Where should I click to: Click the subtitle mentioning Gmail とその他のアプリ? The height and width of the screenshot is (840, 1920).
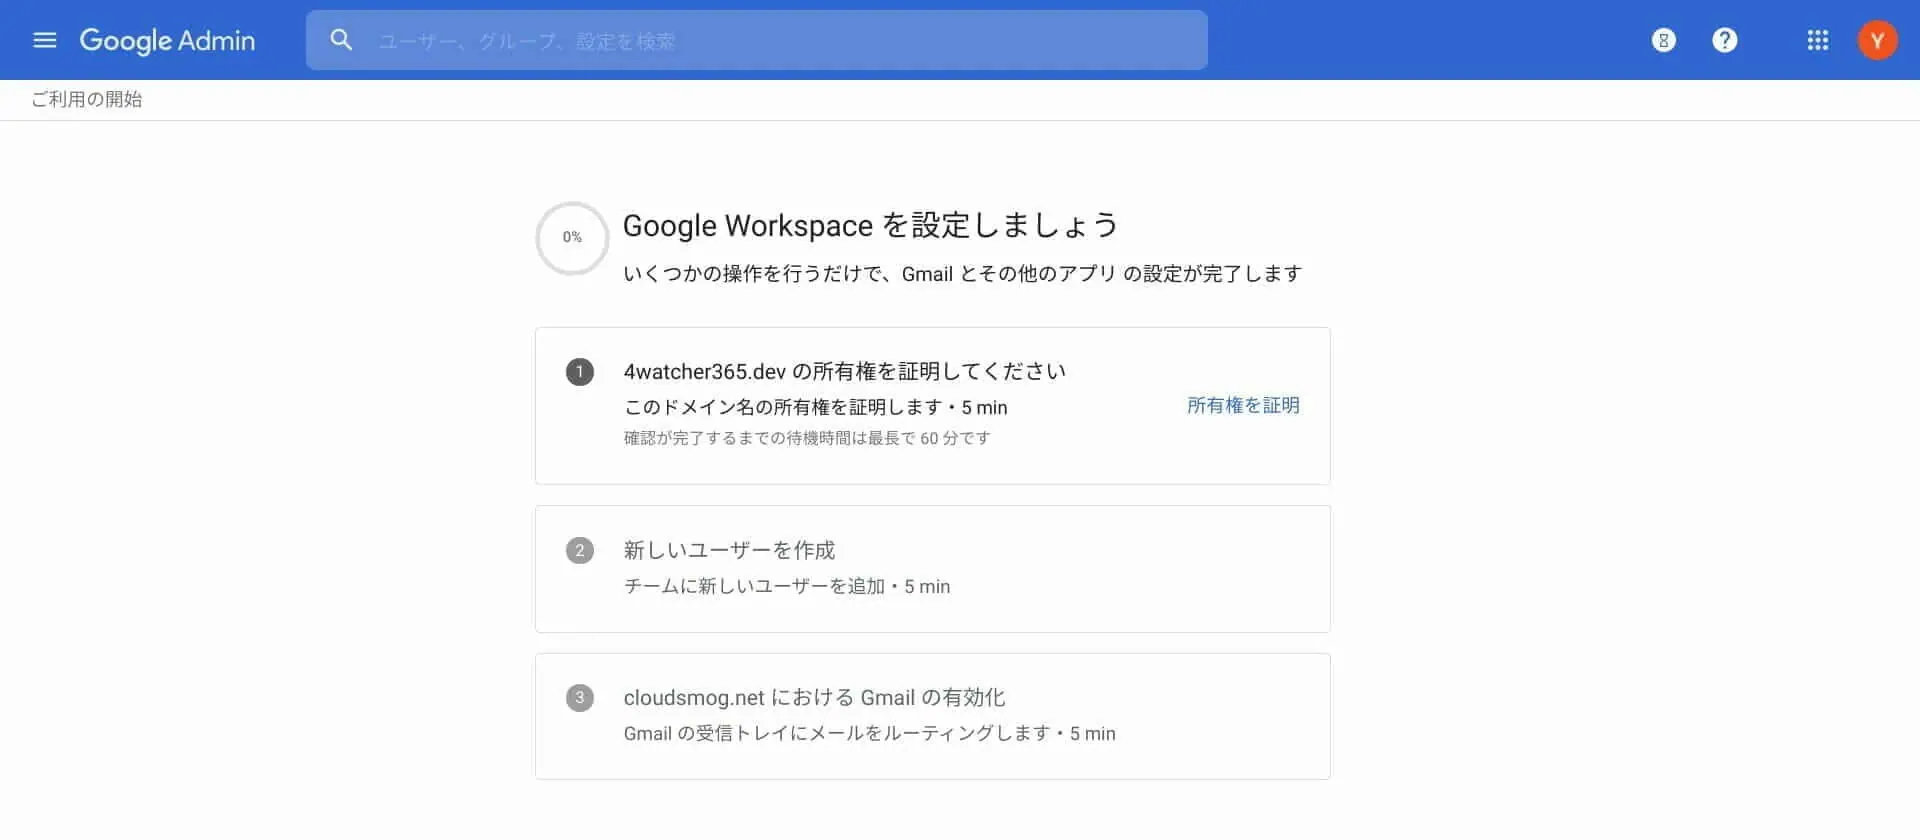(x=962, y=273)
